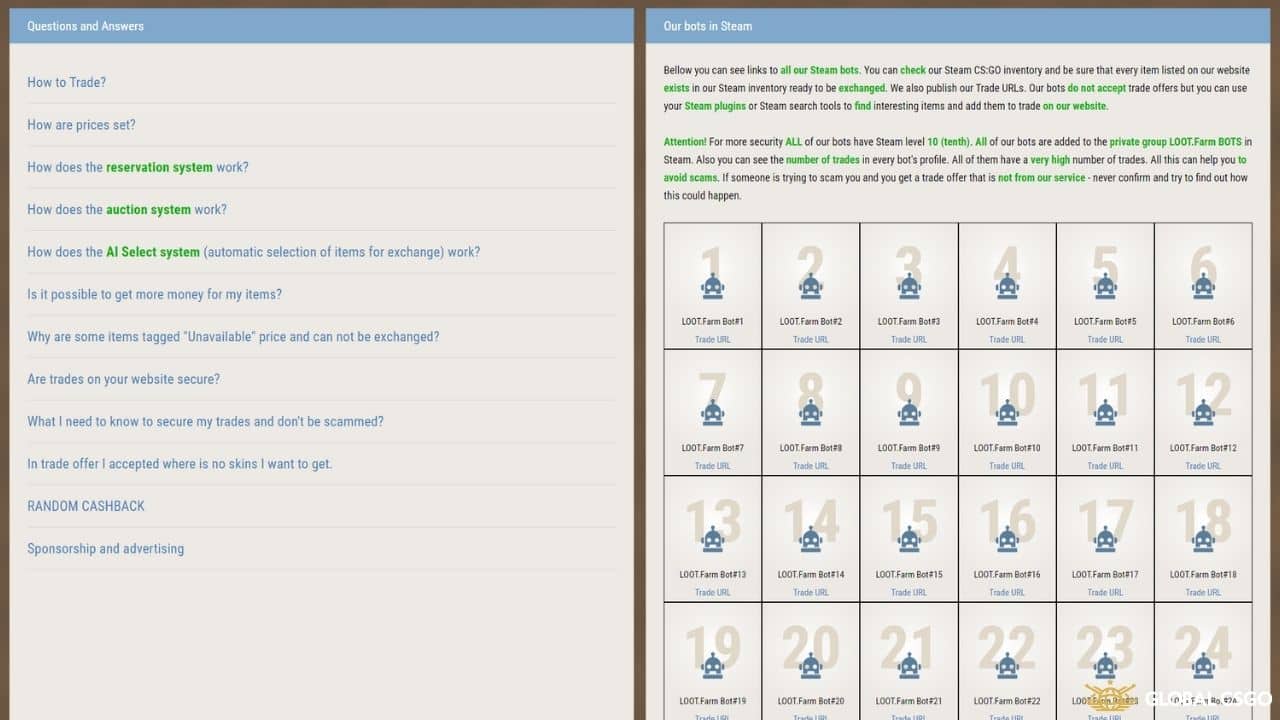
Task: Open Trade URL link for Bot#6
Action: [1202, 340]
